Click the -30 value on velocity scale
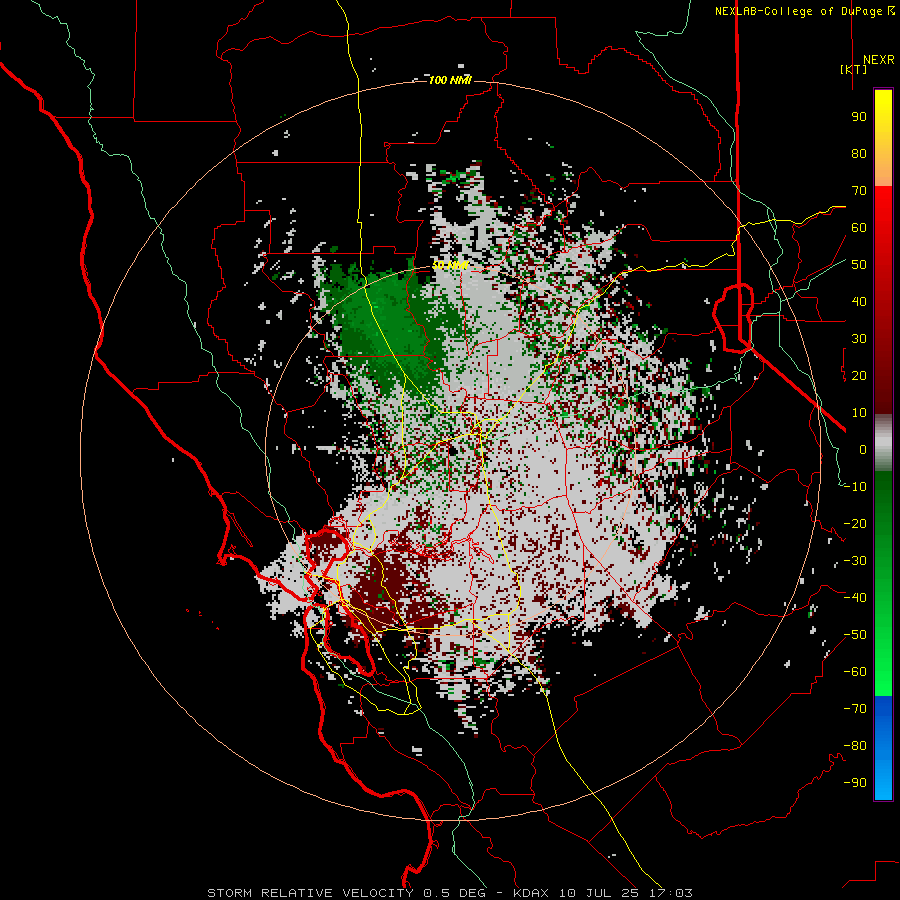Viewport: 900px width, 900px height. click(855, 561)
